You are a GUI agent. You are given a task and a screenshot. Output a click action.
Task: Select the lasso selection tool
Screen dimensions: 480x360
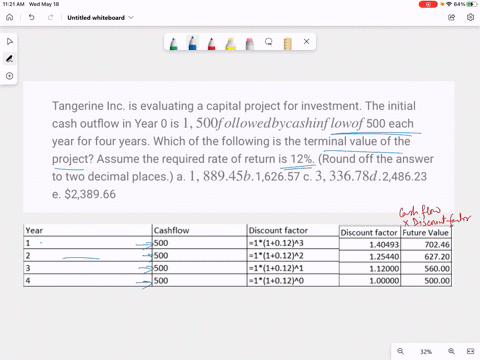tap(268, 42)
